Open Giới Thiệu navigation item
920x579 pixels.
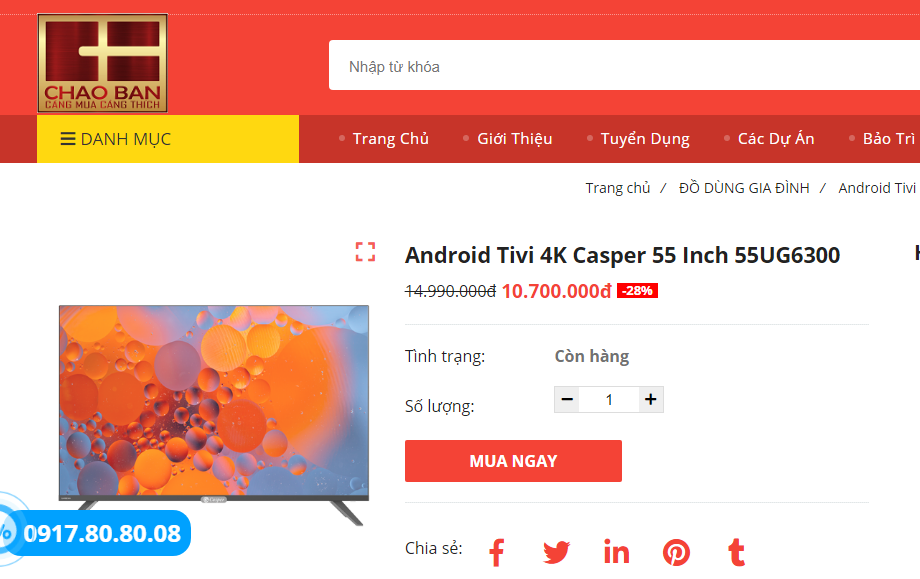515,139
